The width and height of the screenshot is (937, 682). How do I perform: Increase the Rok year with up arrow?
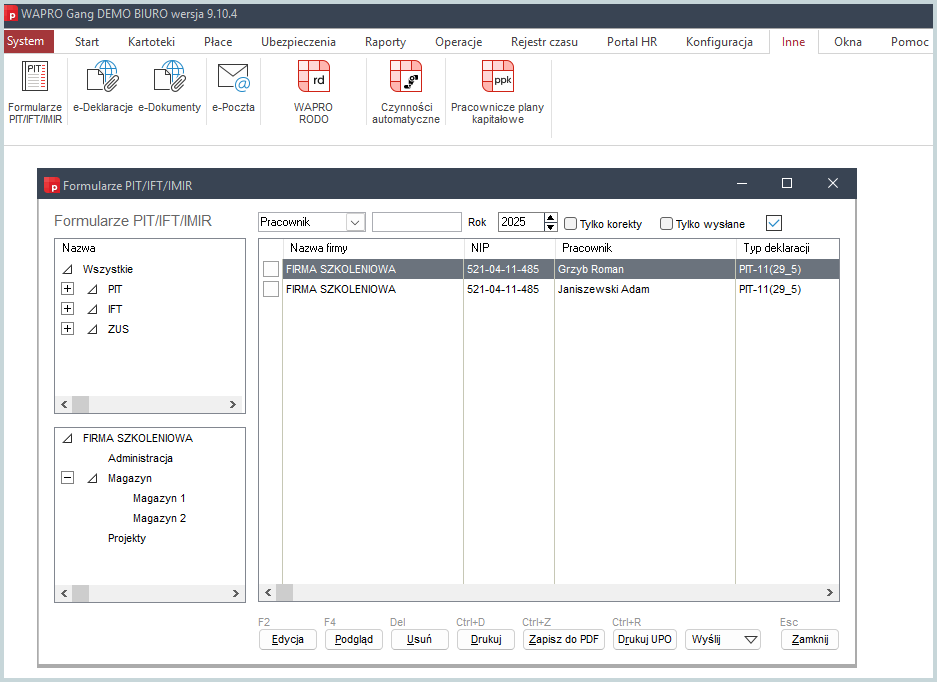(550, 217)
